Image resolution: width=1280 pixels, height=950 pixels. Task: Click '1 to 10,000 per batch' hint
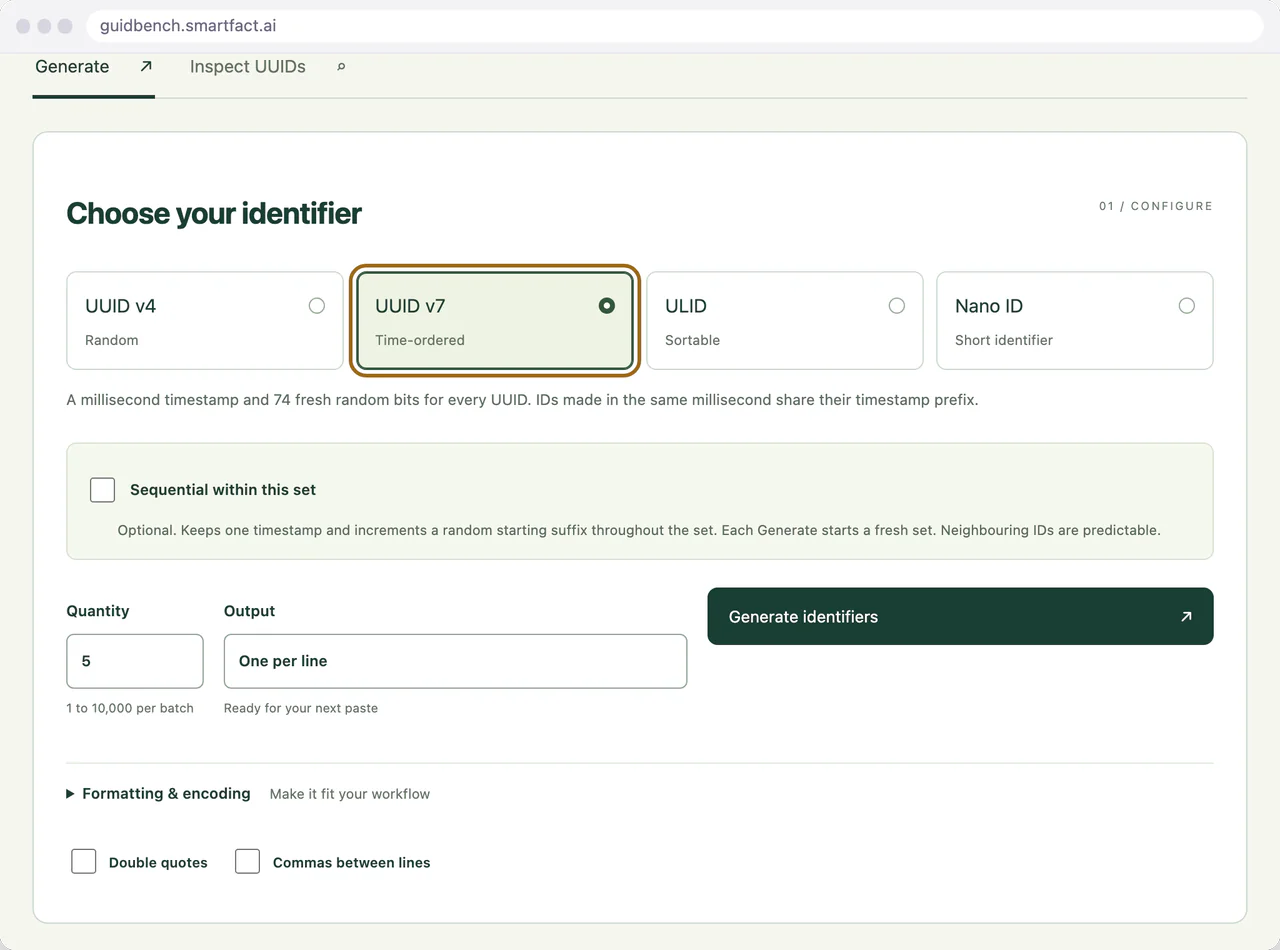130,708
